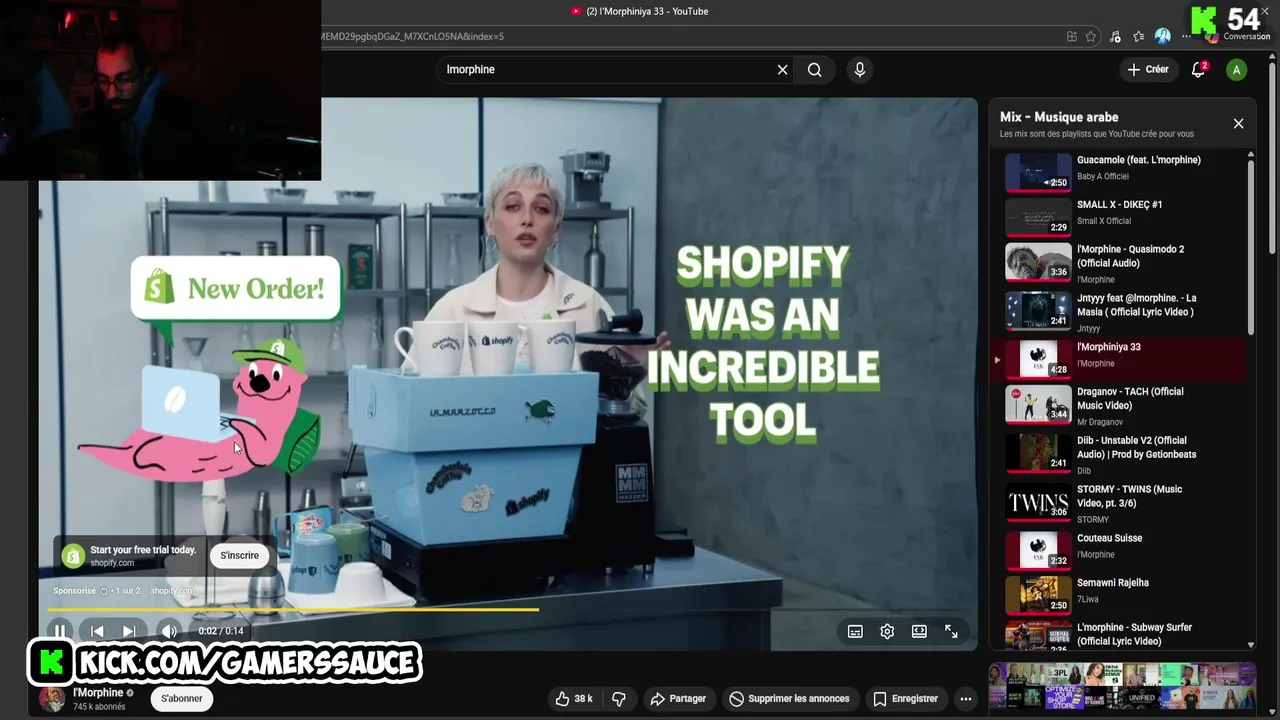Subscribe with the S'abonner button

[182, 699]
